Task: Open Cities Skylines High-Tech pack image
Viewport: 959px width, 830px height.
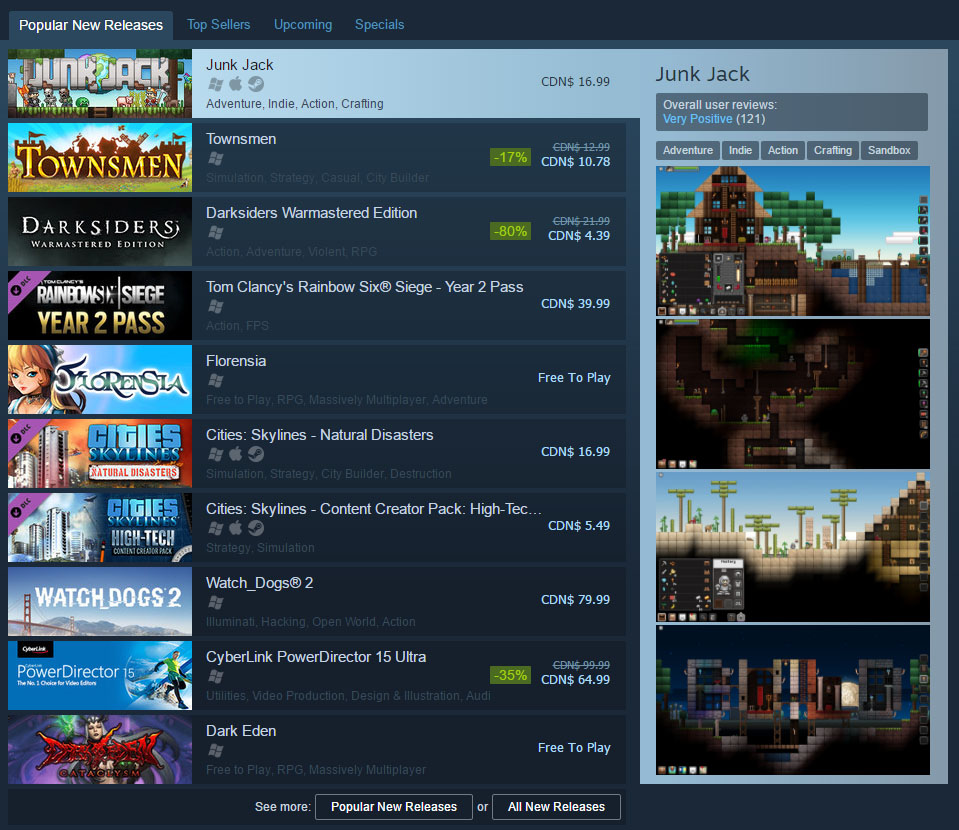Action: pos(100,527)
